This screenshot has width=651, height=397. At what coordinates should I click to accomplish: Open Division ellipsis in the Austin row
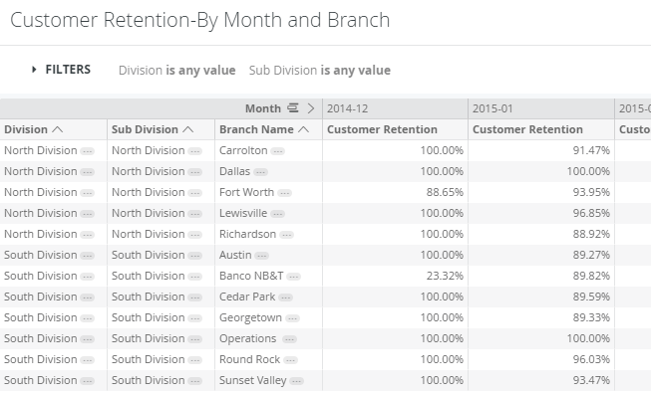(87, 256)
